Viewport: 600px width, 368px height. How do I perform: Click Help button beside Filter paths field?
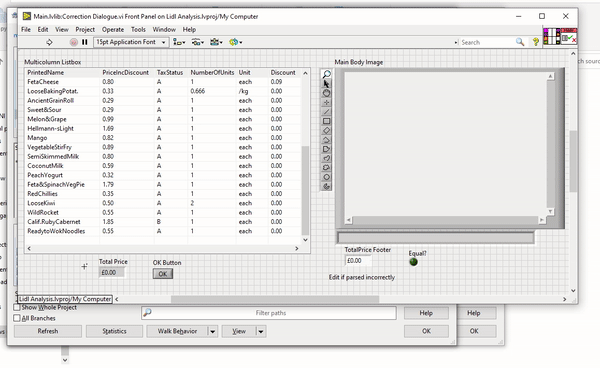tap(426, 313)
